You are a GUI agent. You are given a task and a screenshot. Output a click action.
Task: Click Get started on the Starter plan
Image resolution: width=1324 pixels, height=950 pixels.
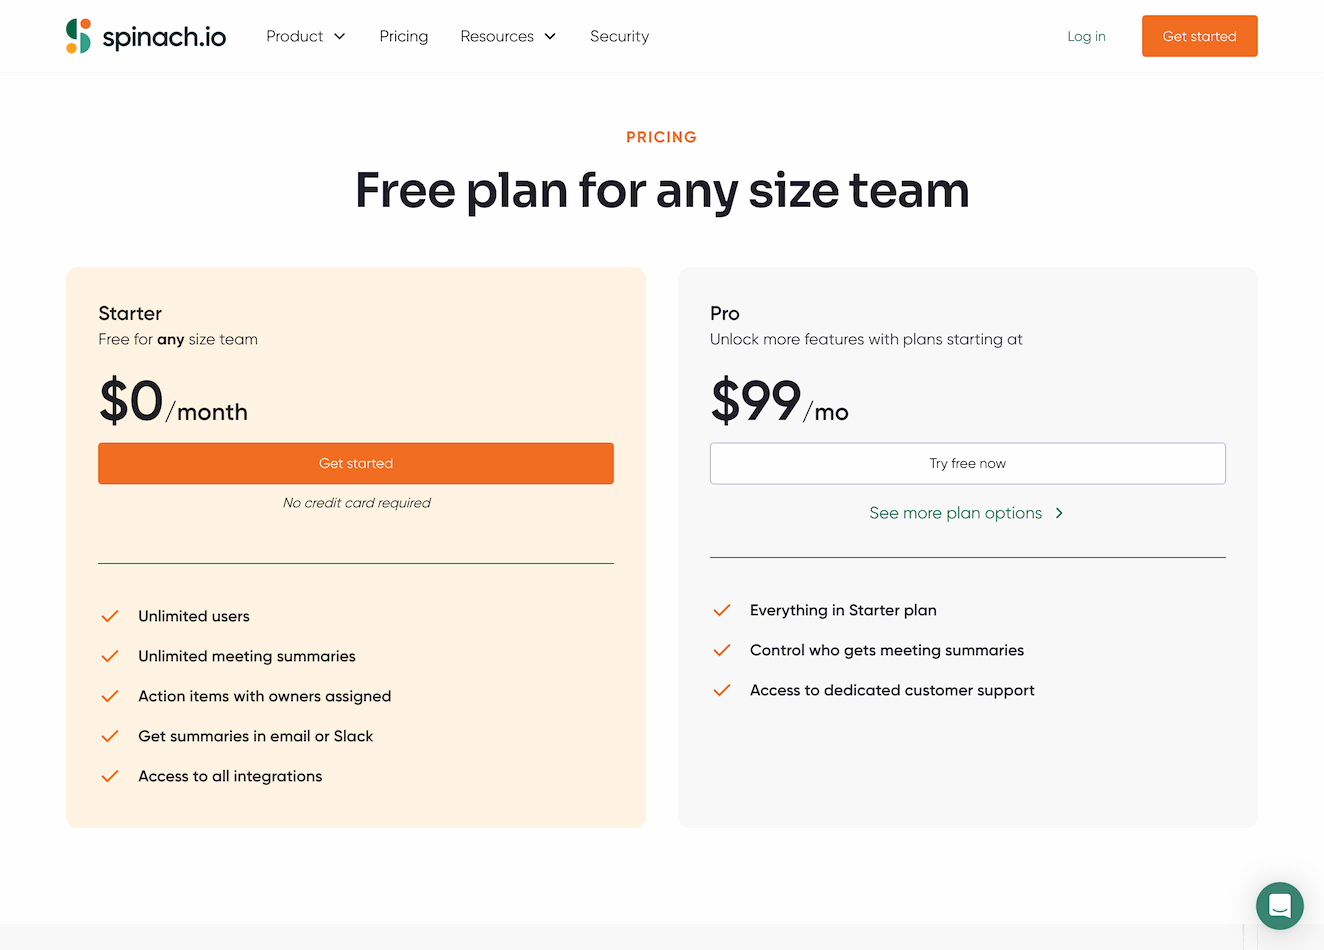coord(355,463)
